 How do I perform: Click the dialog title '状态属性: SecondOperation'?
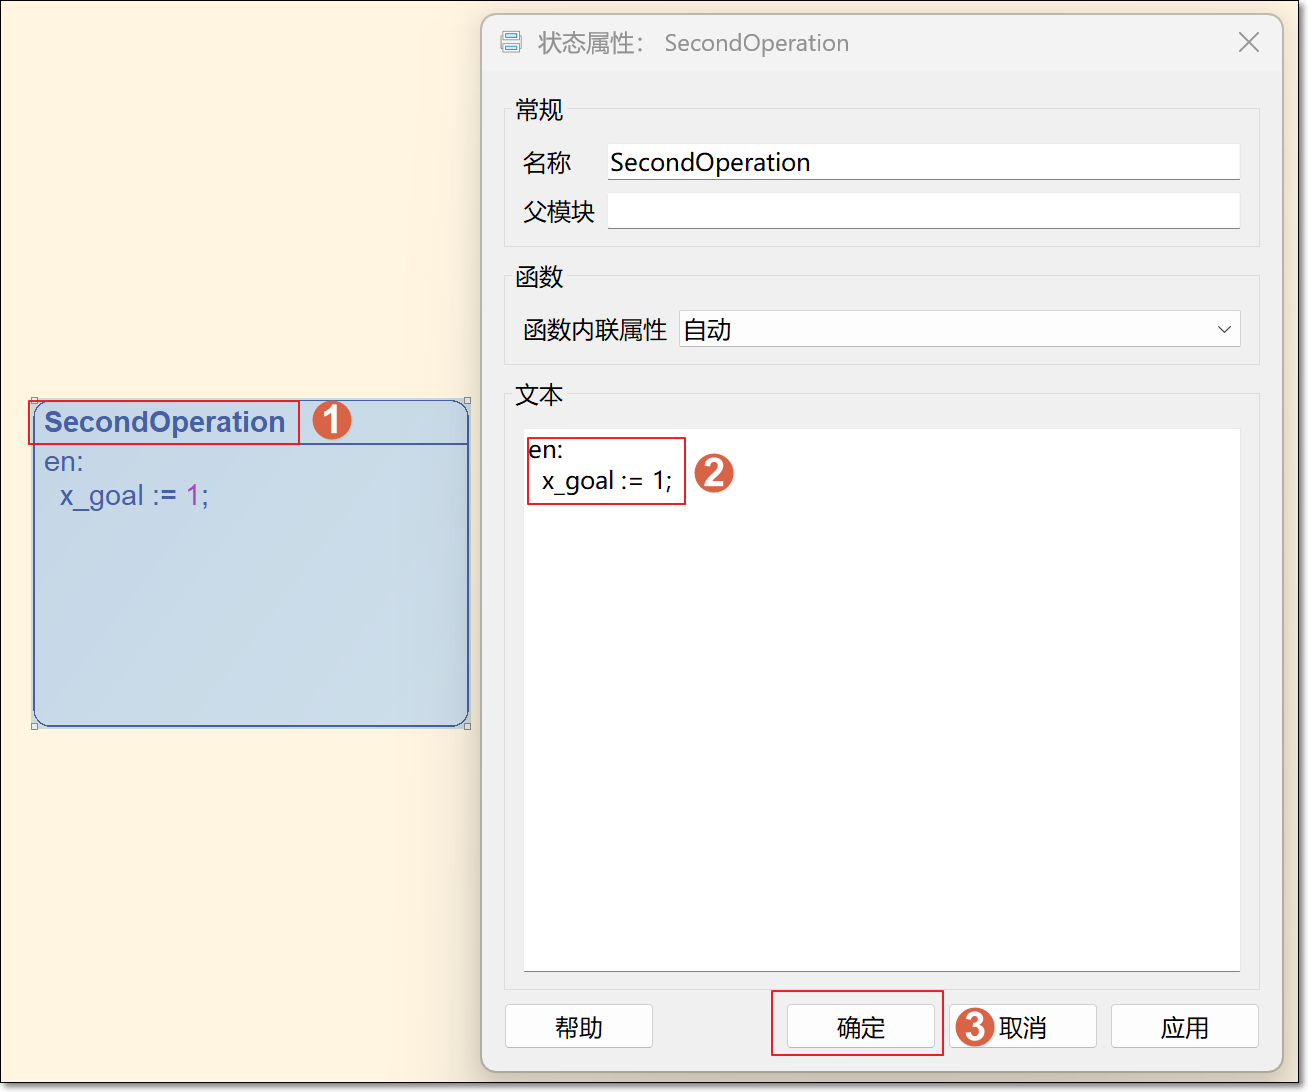click(x=694, y=43)
